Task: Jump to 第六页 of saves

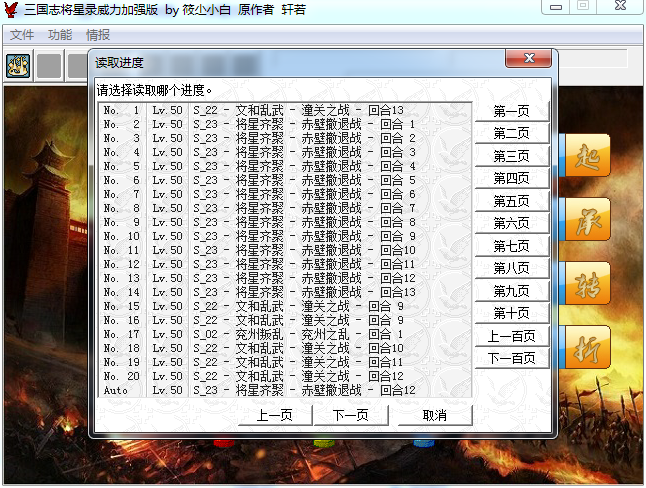Action: pyautogui.click(x=512, y=223)
